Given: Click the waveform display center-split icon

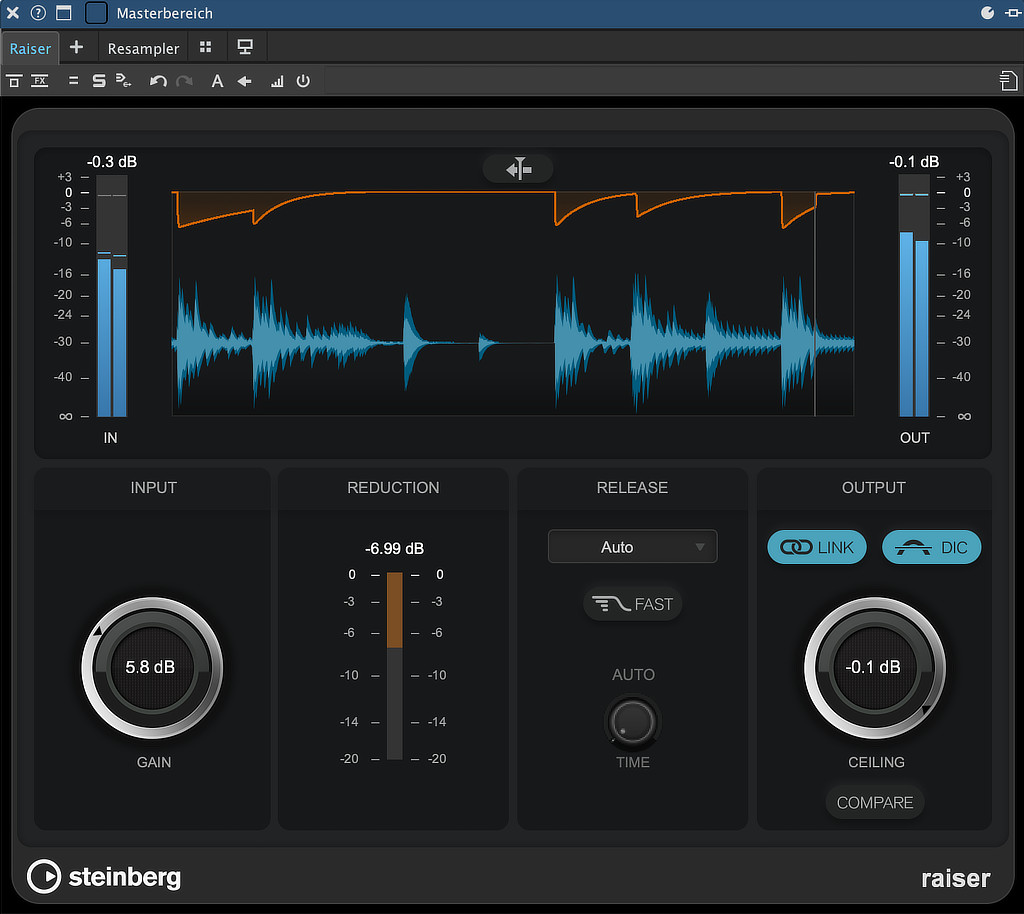Looking at the screenshot, I should pyautogui.click(x=519, y=169).
